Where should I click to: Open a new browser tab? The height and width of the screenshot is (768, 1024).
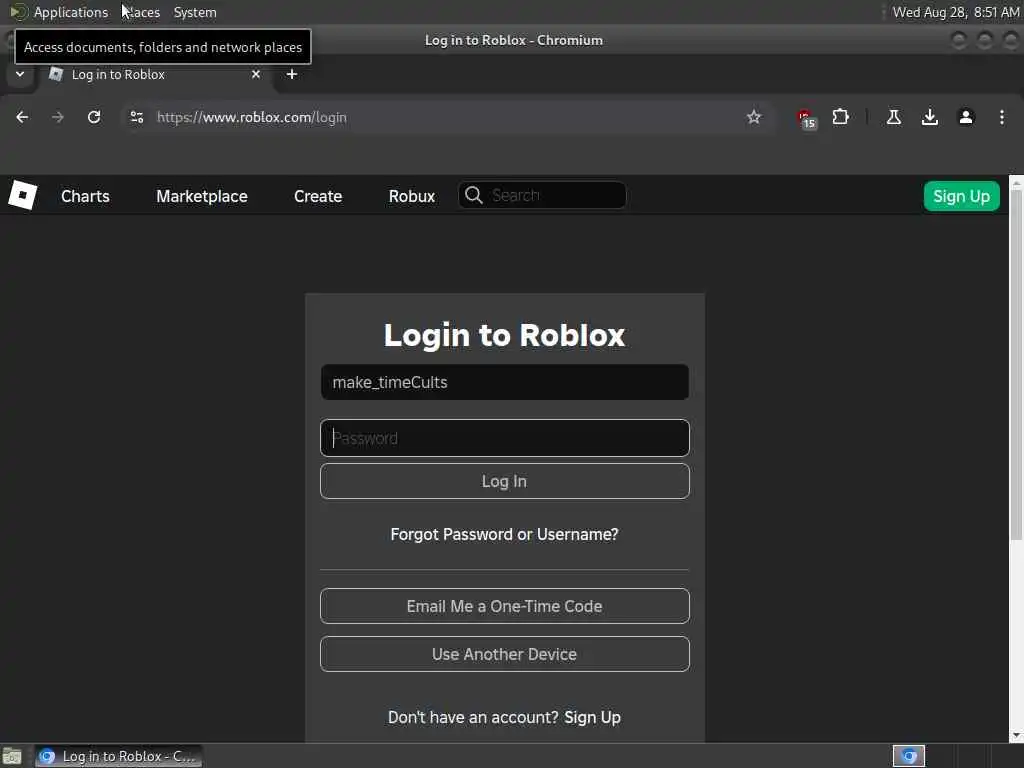tap(292, 74)
